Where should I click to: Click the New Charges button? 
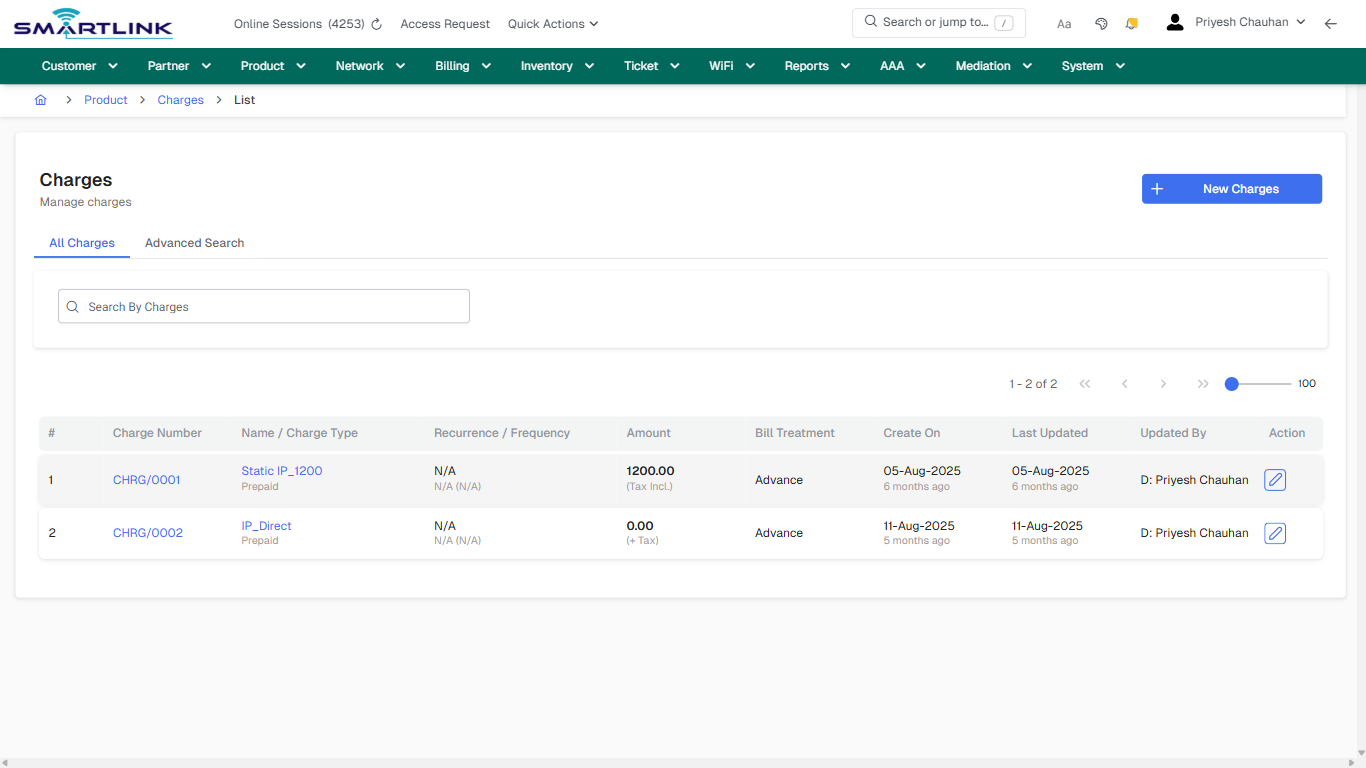click(x=1231, y=188)
